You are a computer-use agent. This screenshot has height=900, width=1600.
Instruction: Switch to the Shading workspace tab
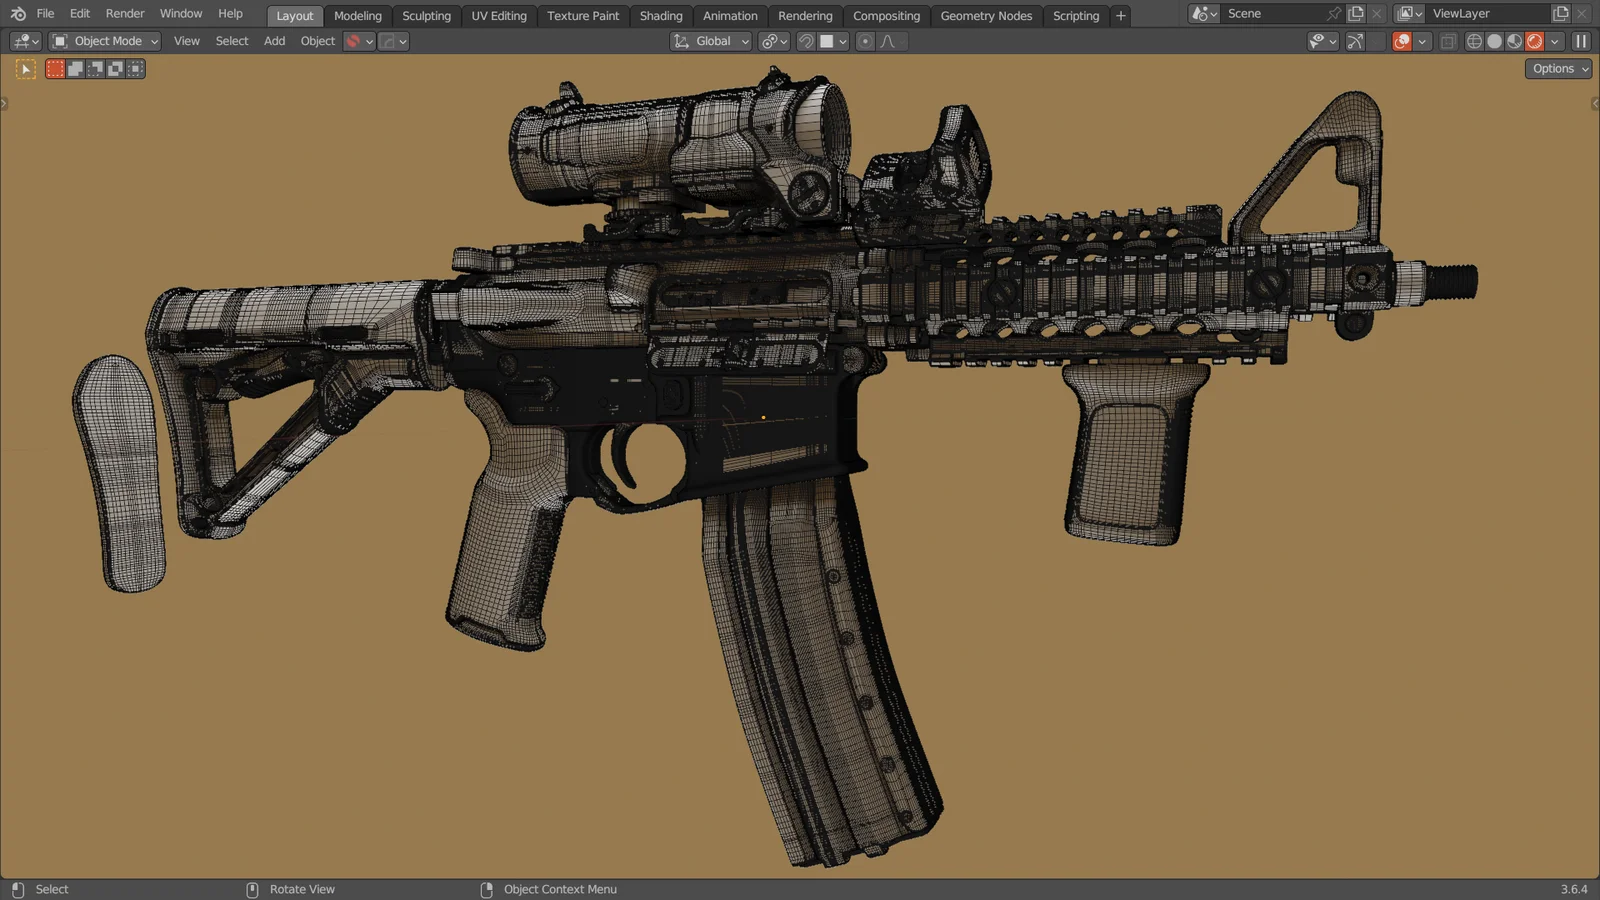[x=661, y=15]
